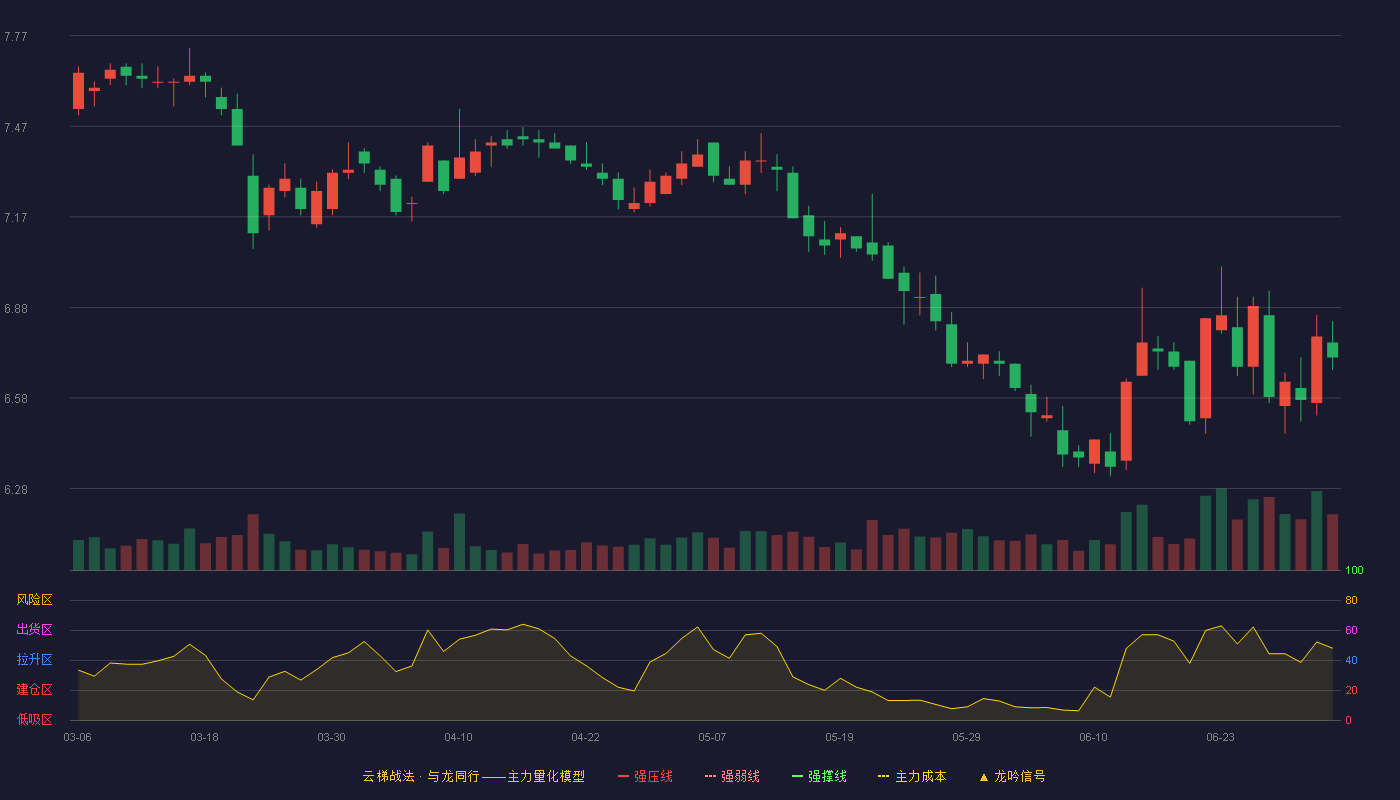Click the 拉升区 zone label
1400x800 pixels.
tap(34, 660)
